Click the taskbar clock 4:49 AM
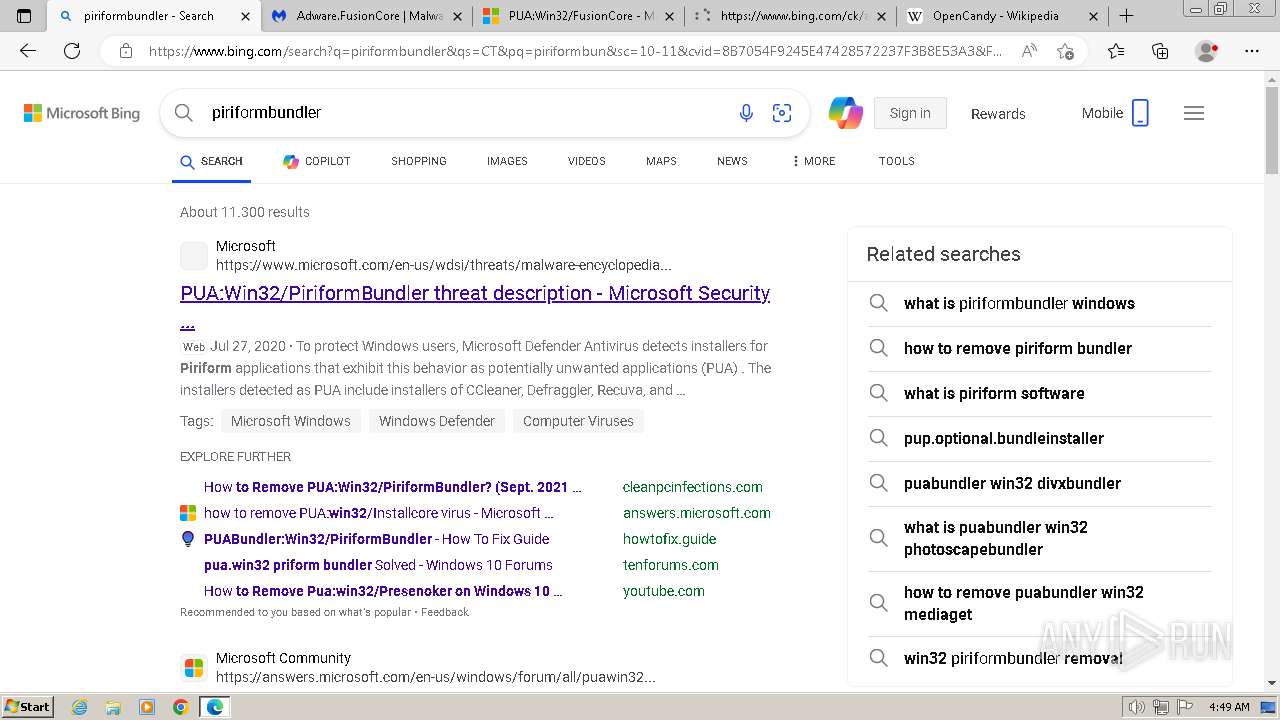Image resolution: width=1280 pixels, height=720 pixels. (x=1229, y=707)
